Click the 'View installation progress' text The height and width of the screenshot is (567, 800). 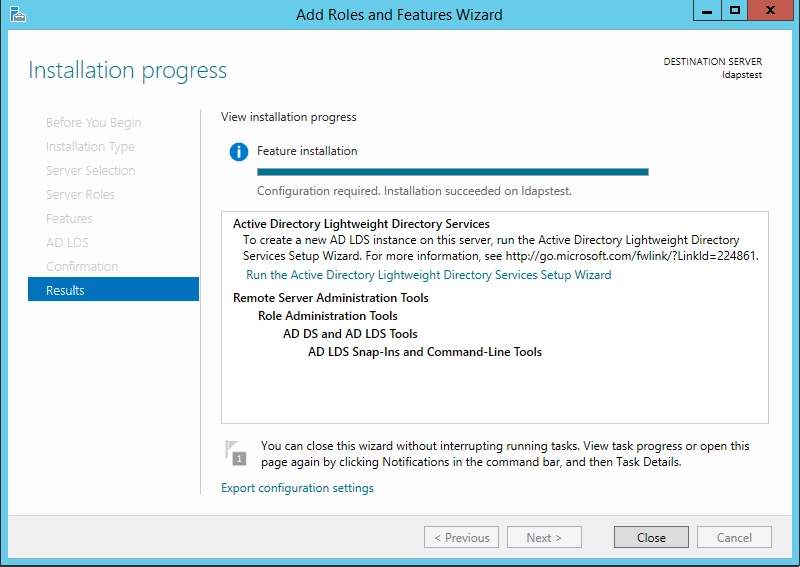tap(289, 117)
